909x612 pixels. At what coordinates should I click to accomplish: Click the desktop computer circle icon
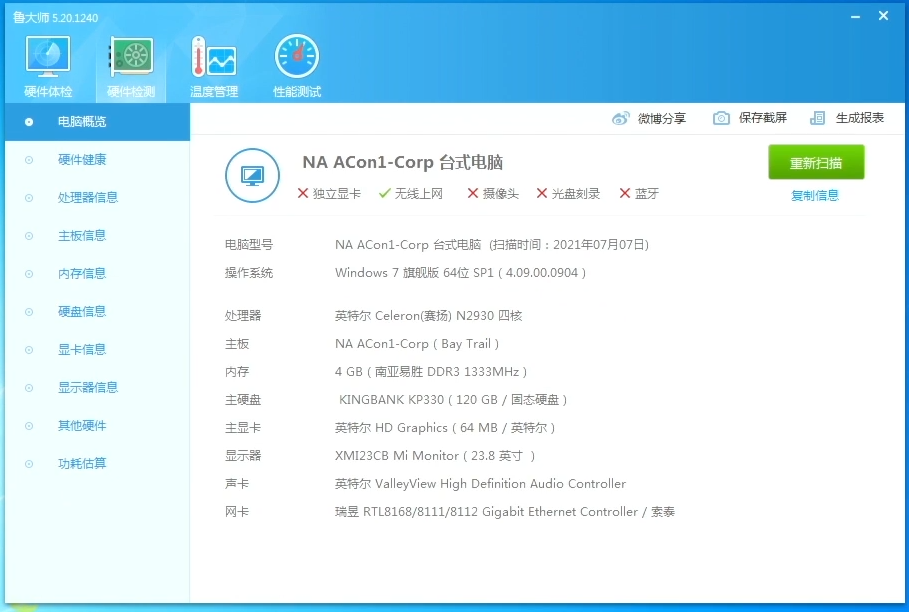pos(252,176)
